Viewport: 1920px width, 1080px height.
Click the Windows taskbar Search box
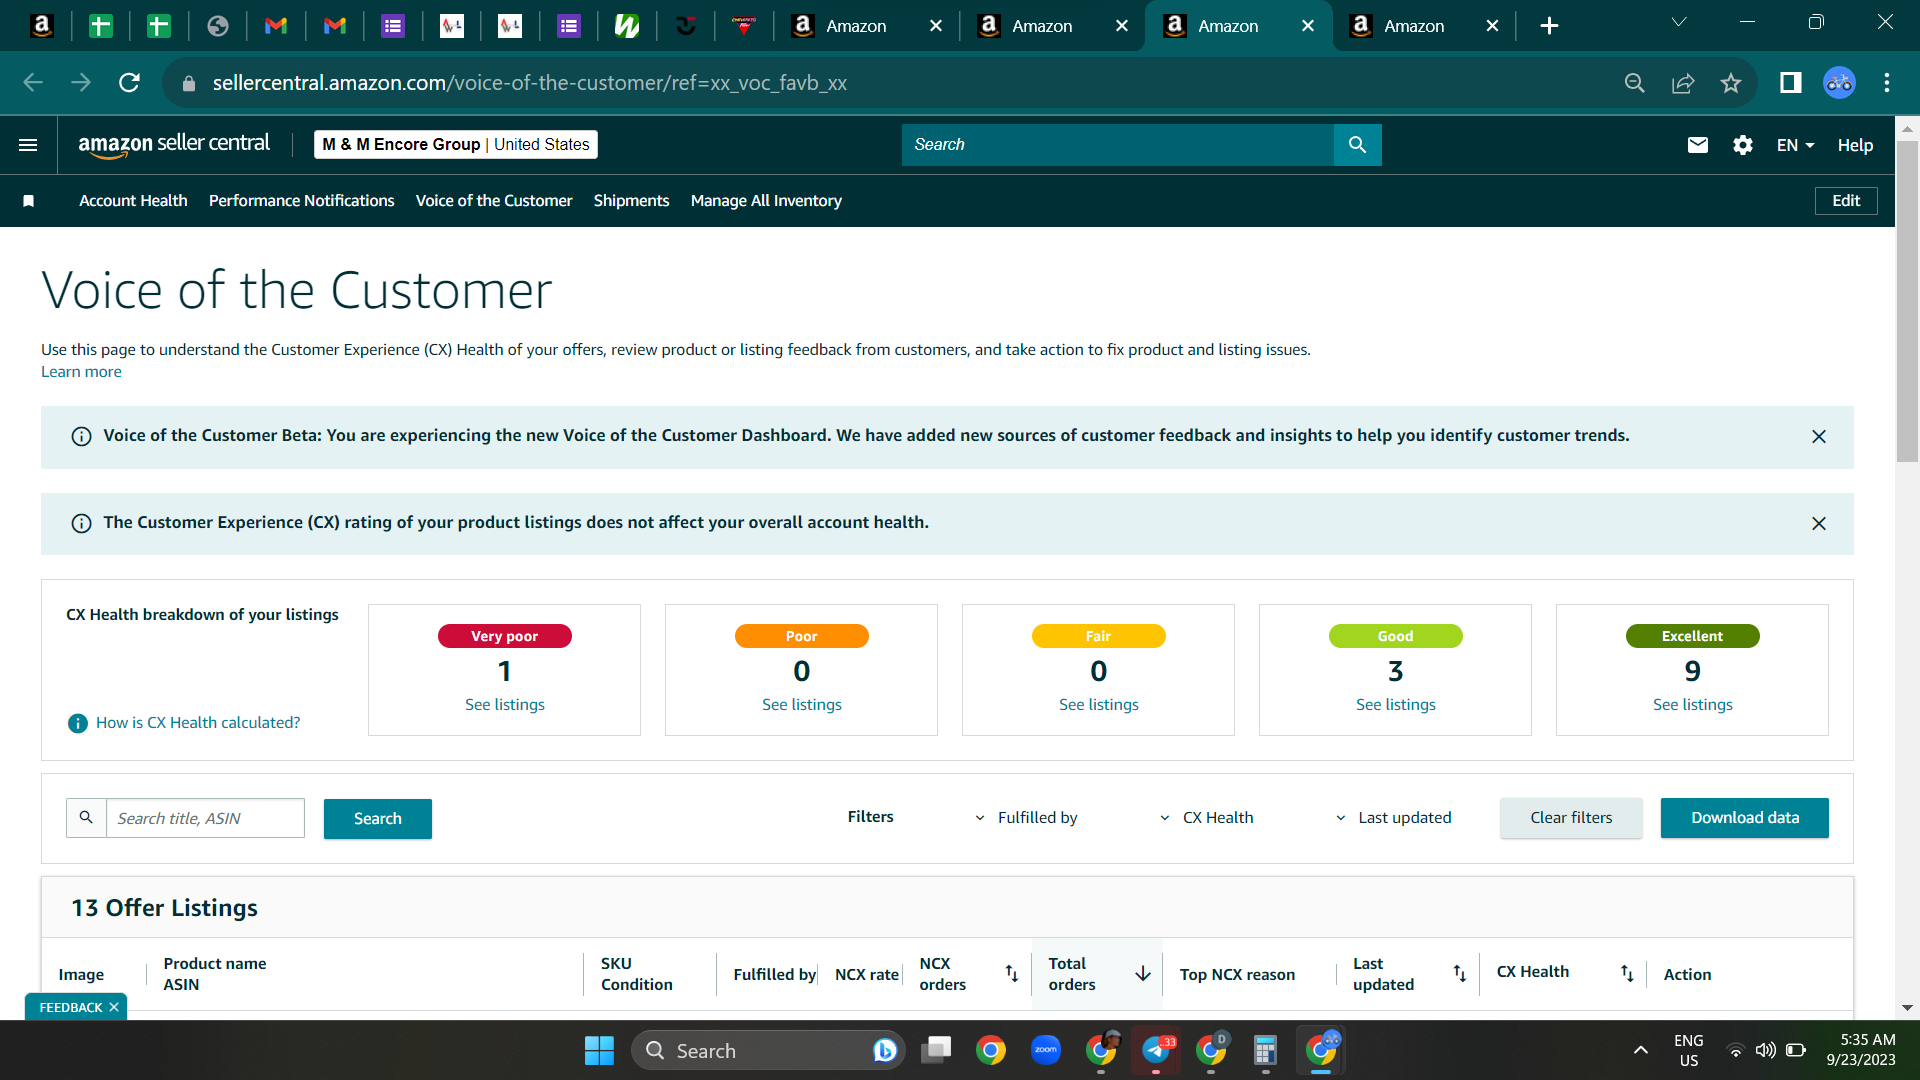(x=768, y=1050)
